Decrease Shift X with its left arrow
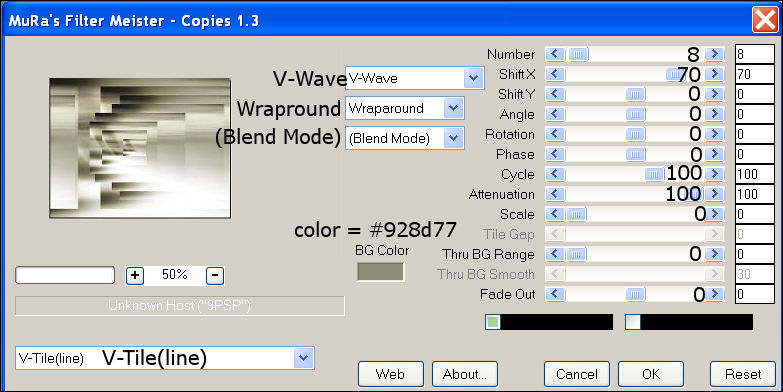 pyautogui.click(x=554, y=74)
